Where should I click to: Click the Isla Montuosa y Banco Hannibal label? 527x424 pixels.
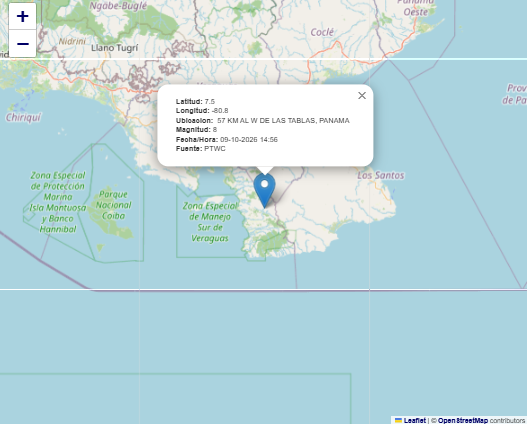click(58, 202)
